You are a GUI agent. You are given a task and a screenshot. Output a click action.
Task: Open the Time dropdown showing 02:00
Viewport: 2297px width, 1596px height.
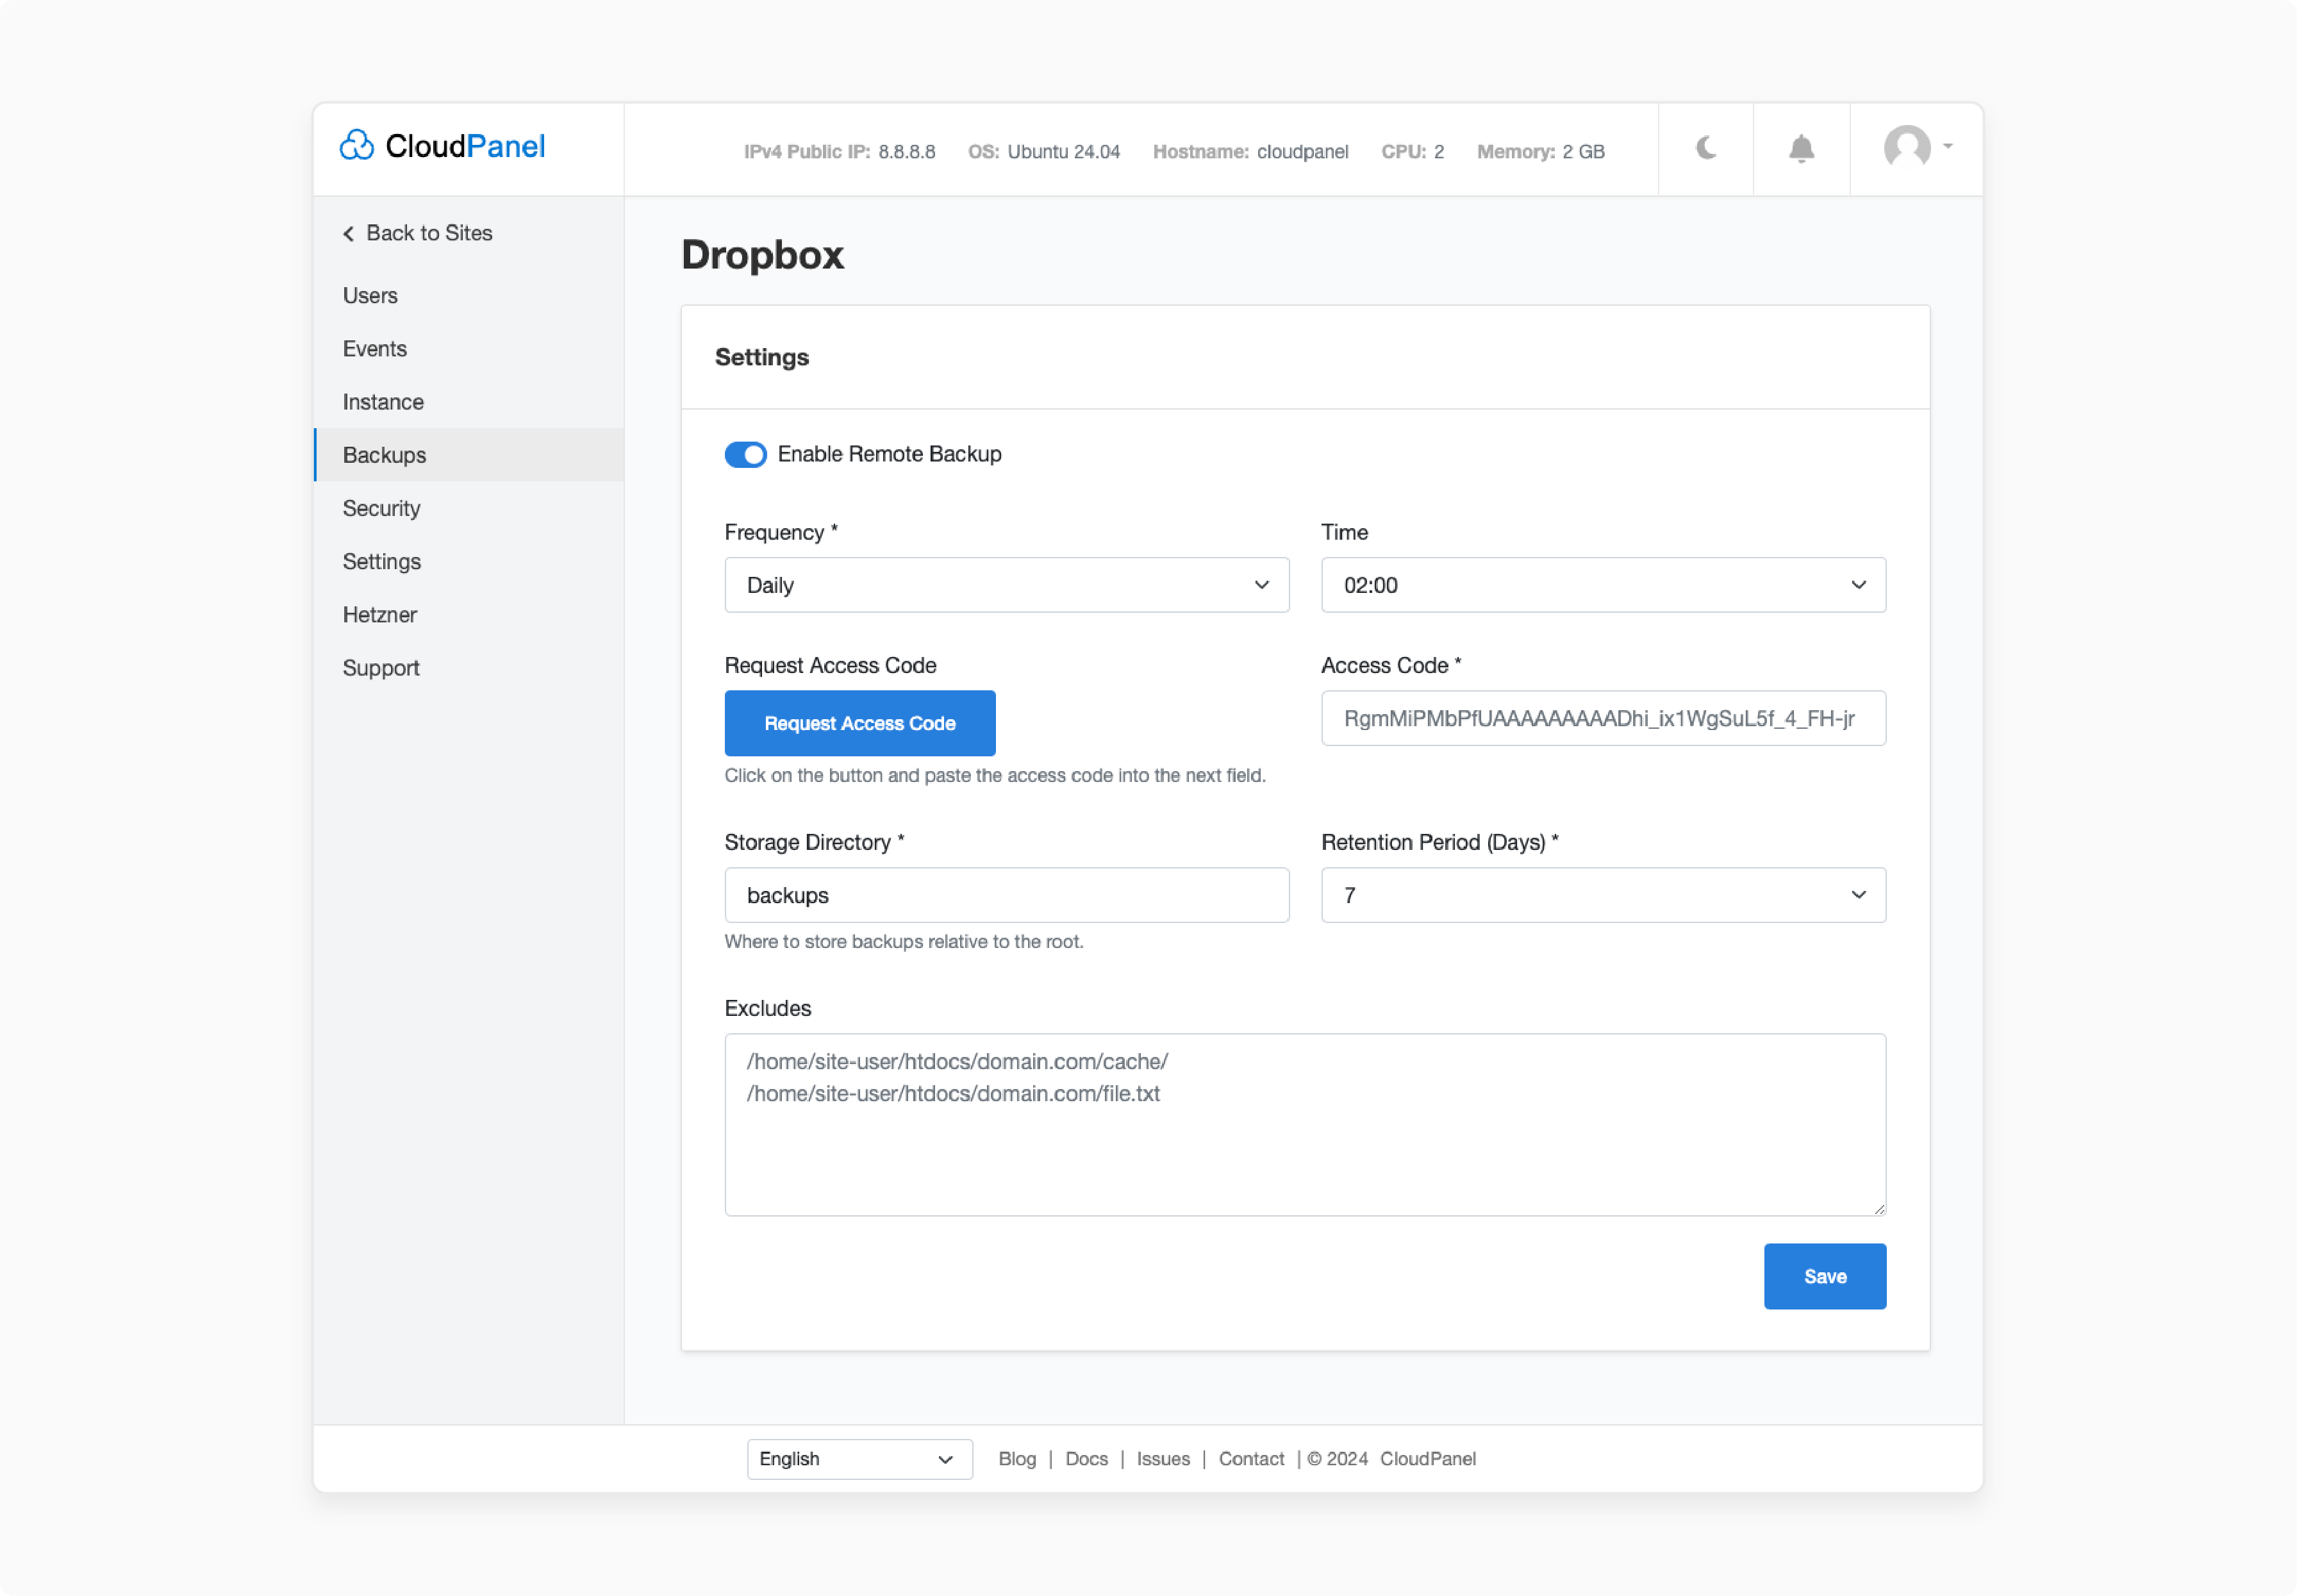pyautogui.click(x=1603, y=585)
